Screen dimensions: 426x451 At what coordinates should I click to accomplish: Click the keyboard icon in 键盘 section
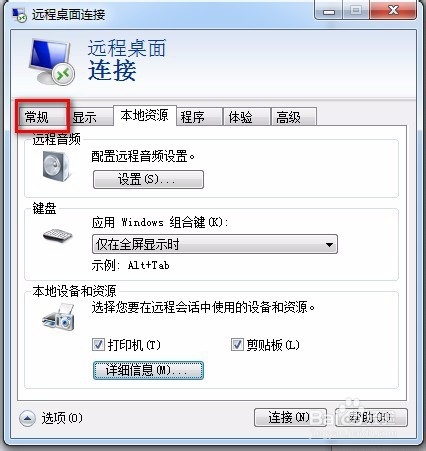point(57,235)
